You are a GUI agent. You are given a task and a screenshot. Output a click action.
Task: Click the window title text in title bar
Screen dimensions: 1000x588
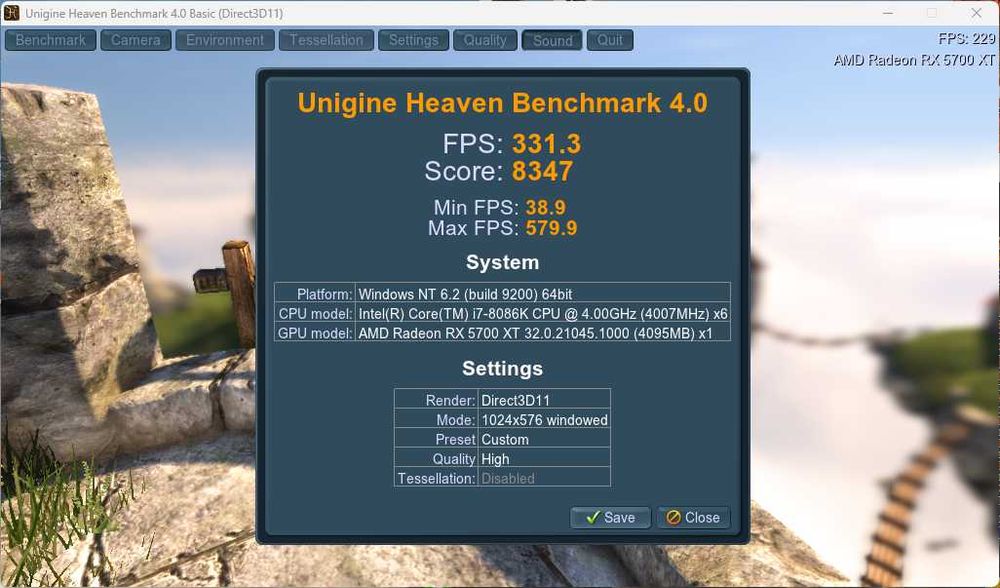154,13
